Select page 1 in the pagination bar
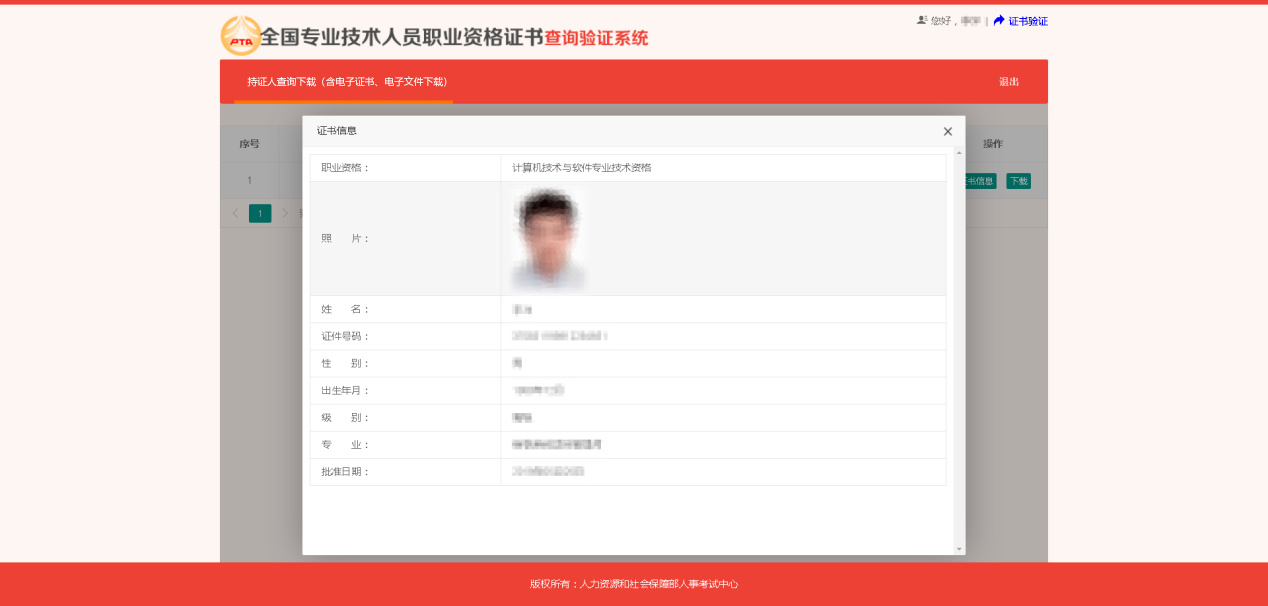The image size is (1268, 606). 259,213
